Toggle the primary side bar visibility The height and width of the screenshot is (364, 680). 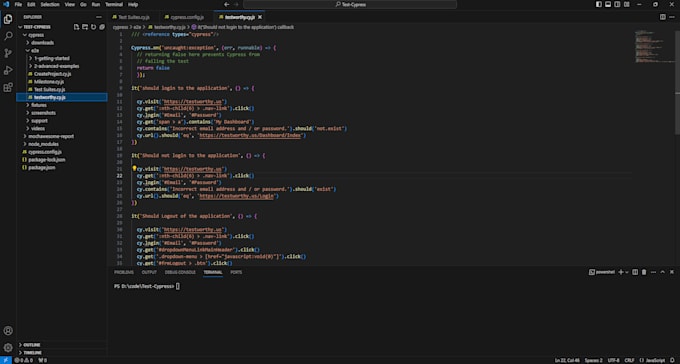coord(599,4)
